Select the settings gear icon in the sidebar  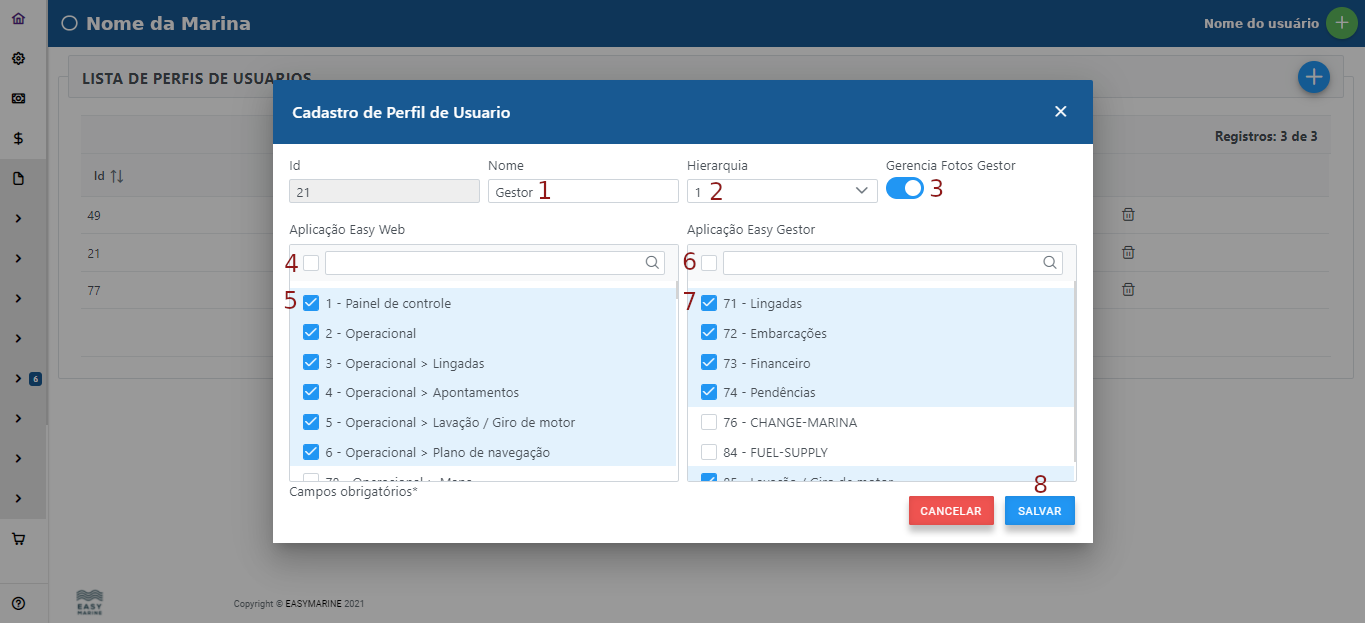[x=17, y=58]
